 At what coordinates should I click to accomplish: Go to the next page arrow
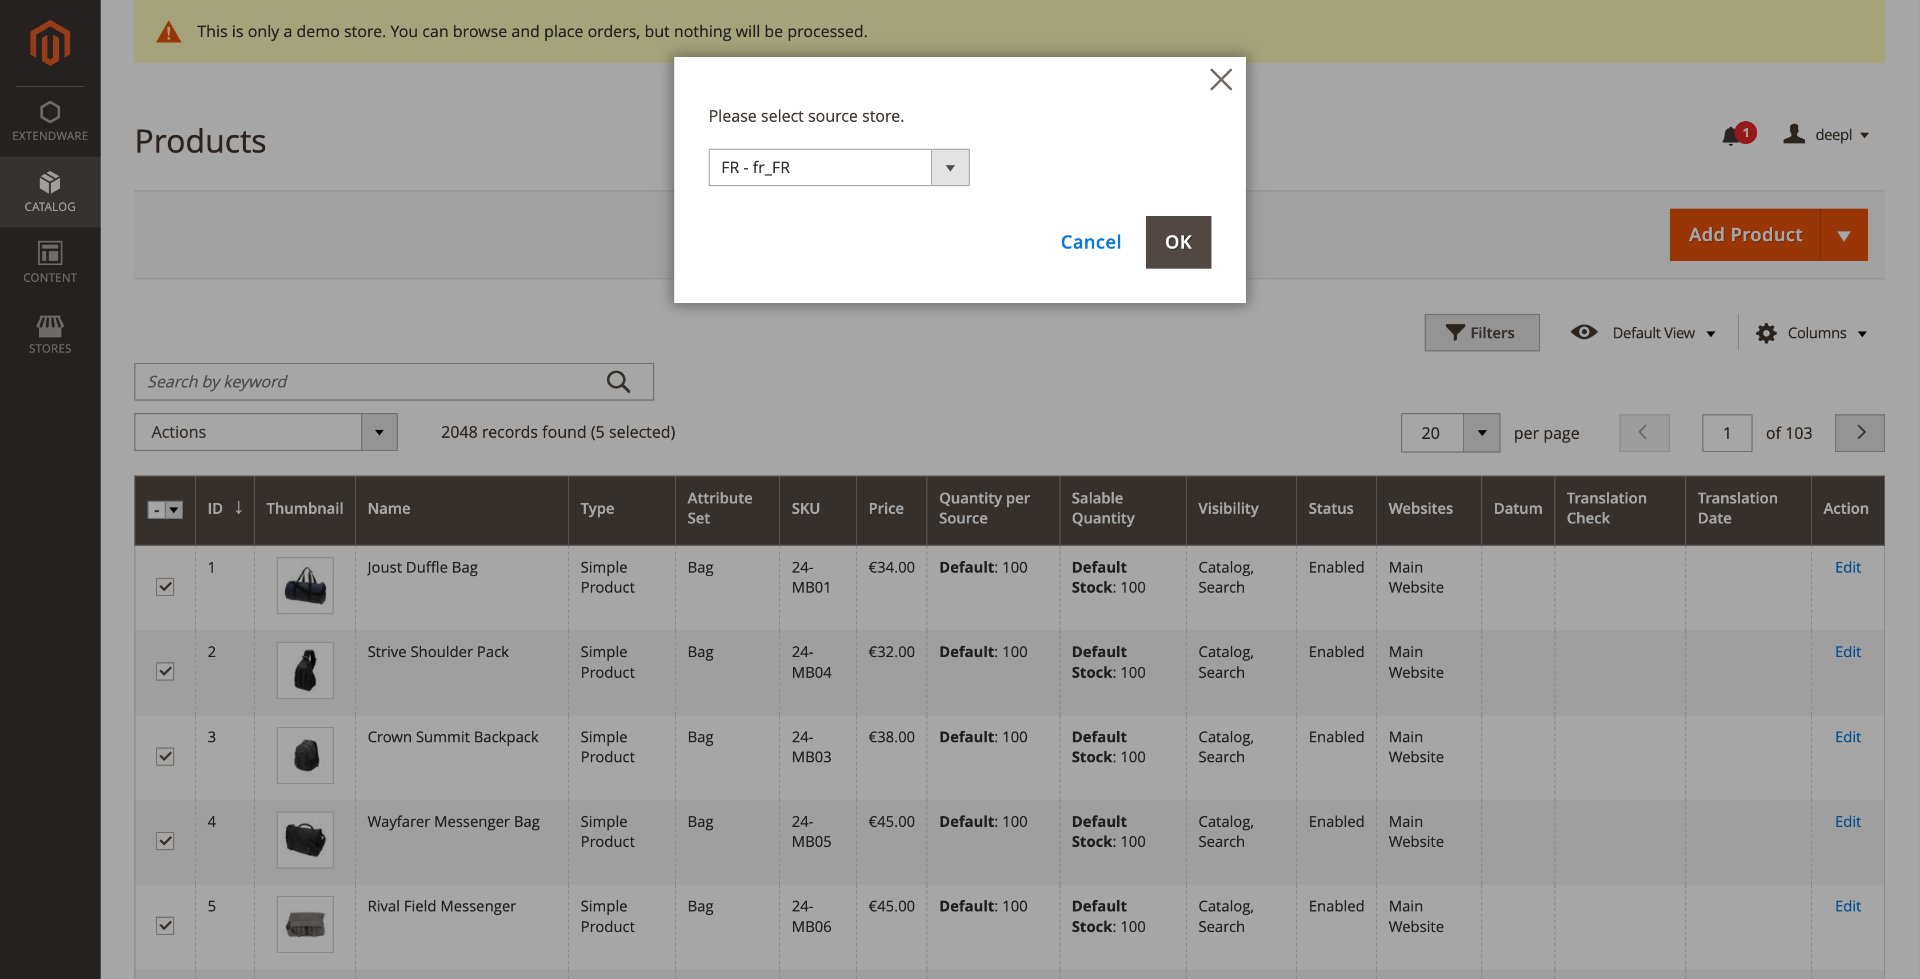[1860, 433]
